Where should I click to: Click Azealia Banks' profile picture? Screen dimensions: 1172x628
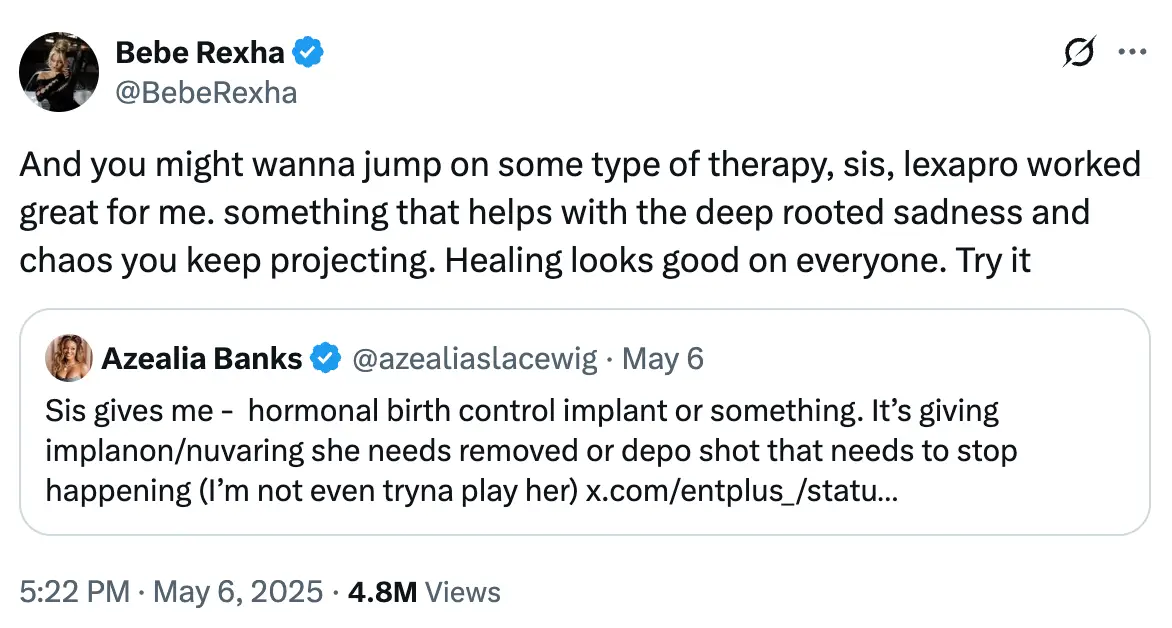(x=68, y=357)
